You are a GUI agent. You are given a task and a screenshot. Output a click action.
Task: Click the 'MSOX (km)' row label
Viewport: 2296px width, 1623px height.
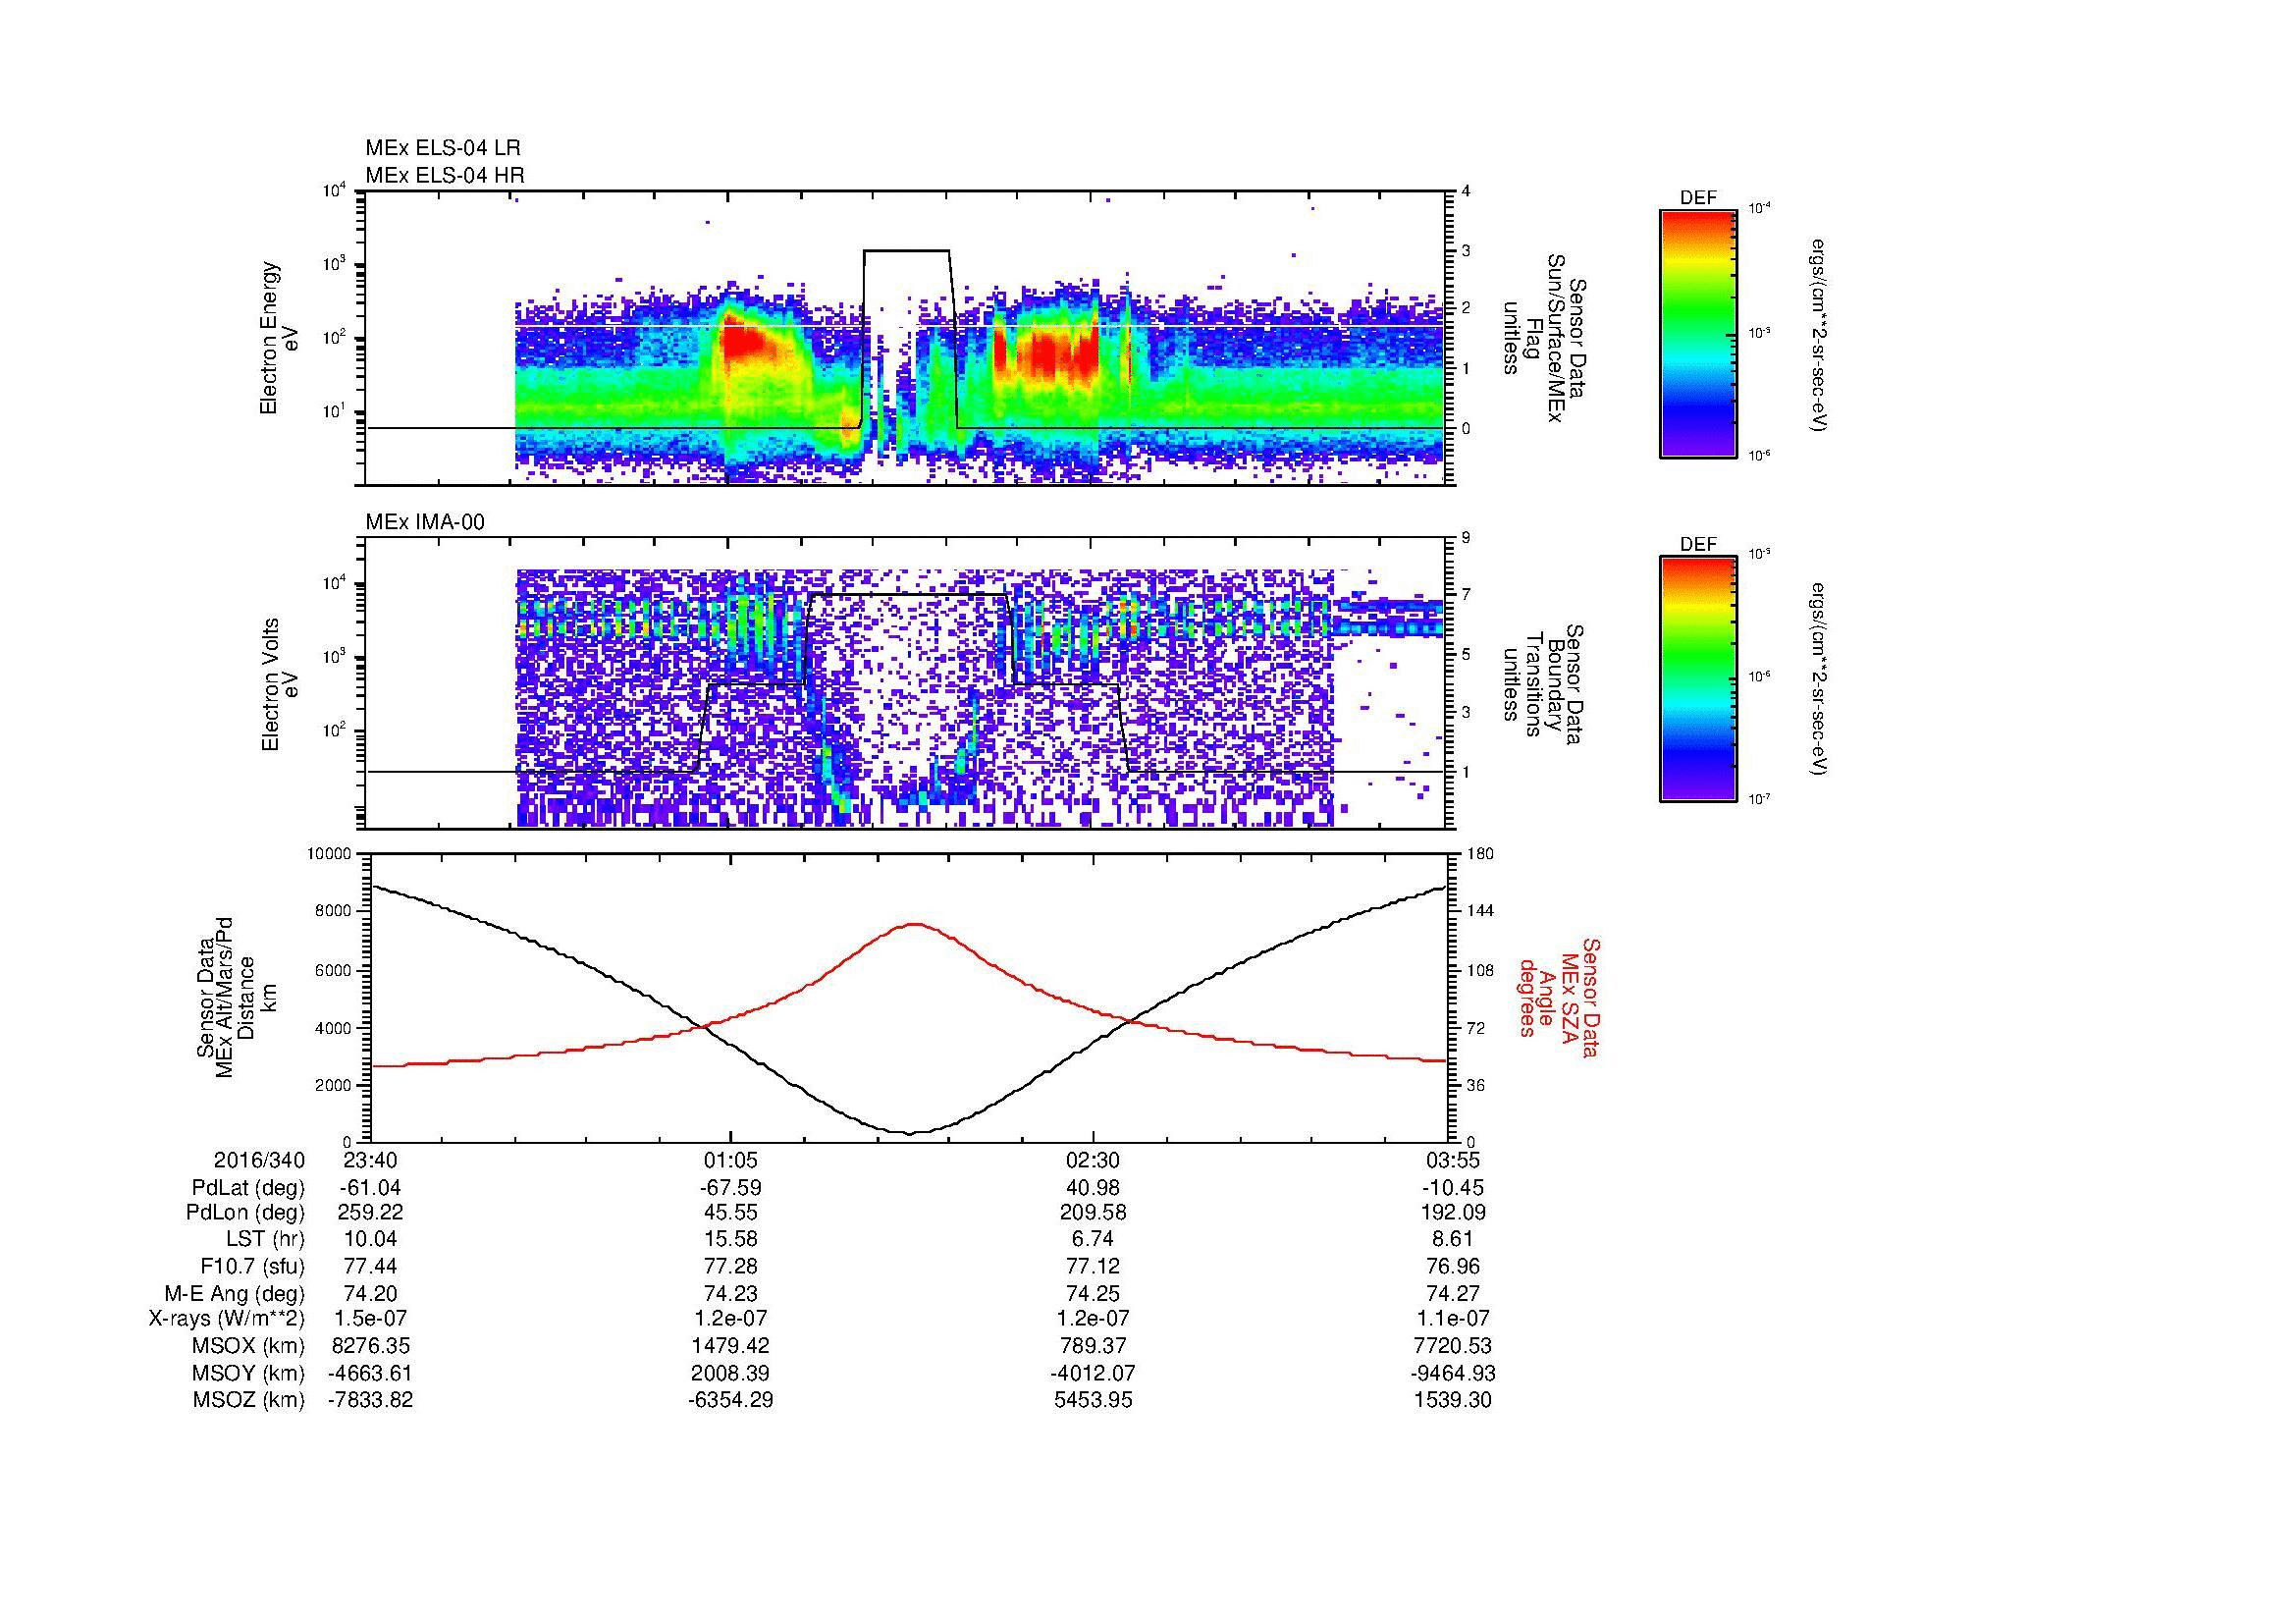[249, 1346]
